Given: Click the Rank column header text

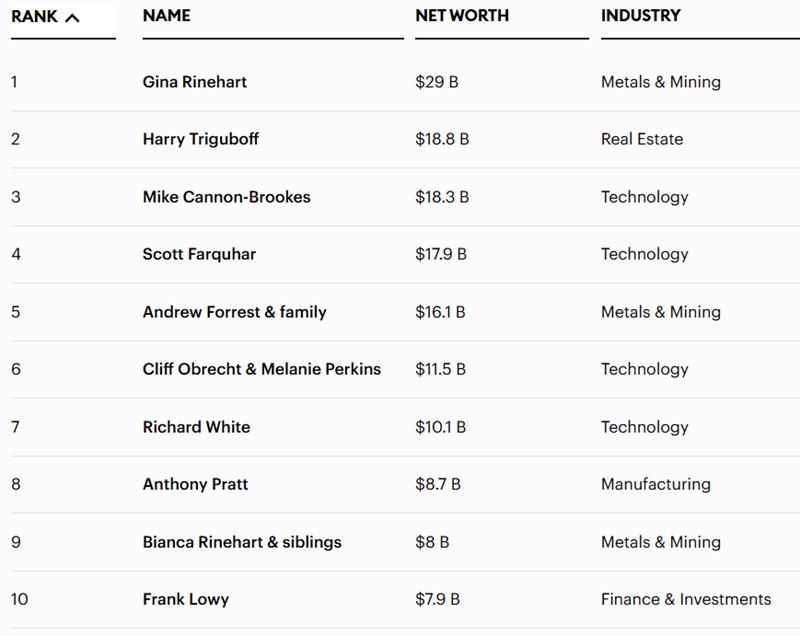Looking at the screenshot, I should 34,16.
